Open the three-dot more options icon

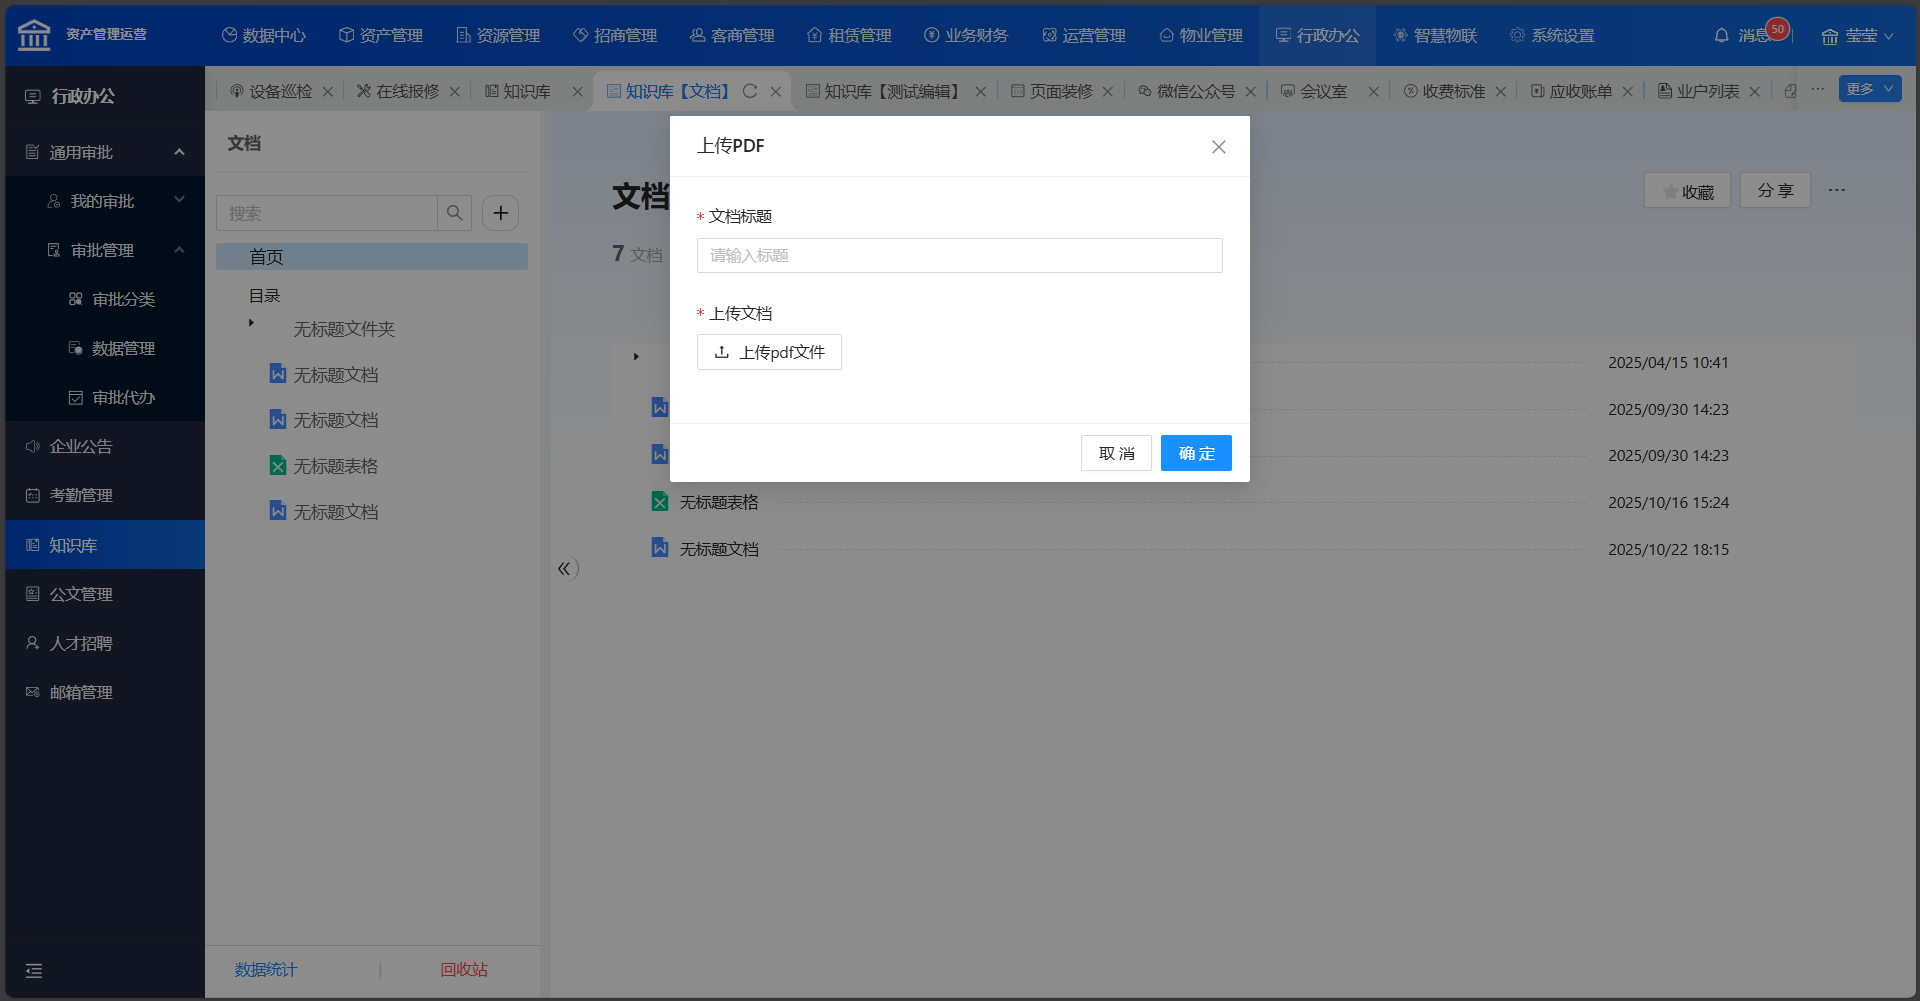pyautogui.click(x=1836, y=190)
